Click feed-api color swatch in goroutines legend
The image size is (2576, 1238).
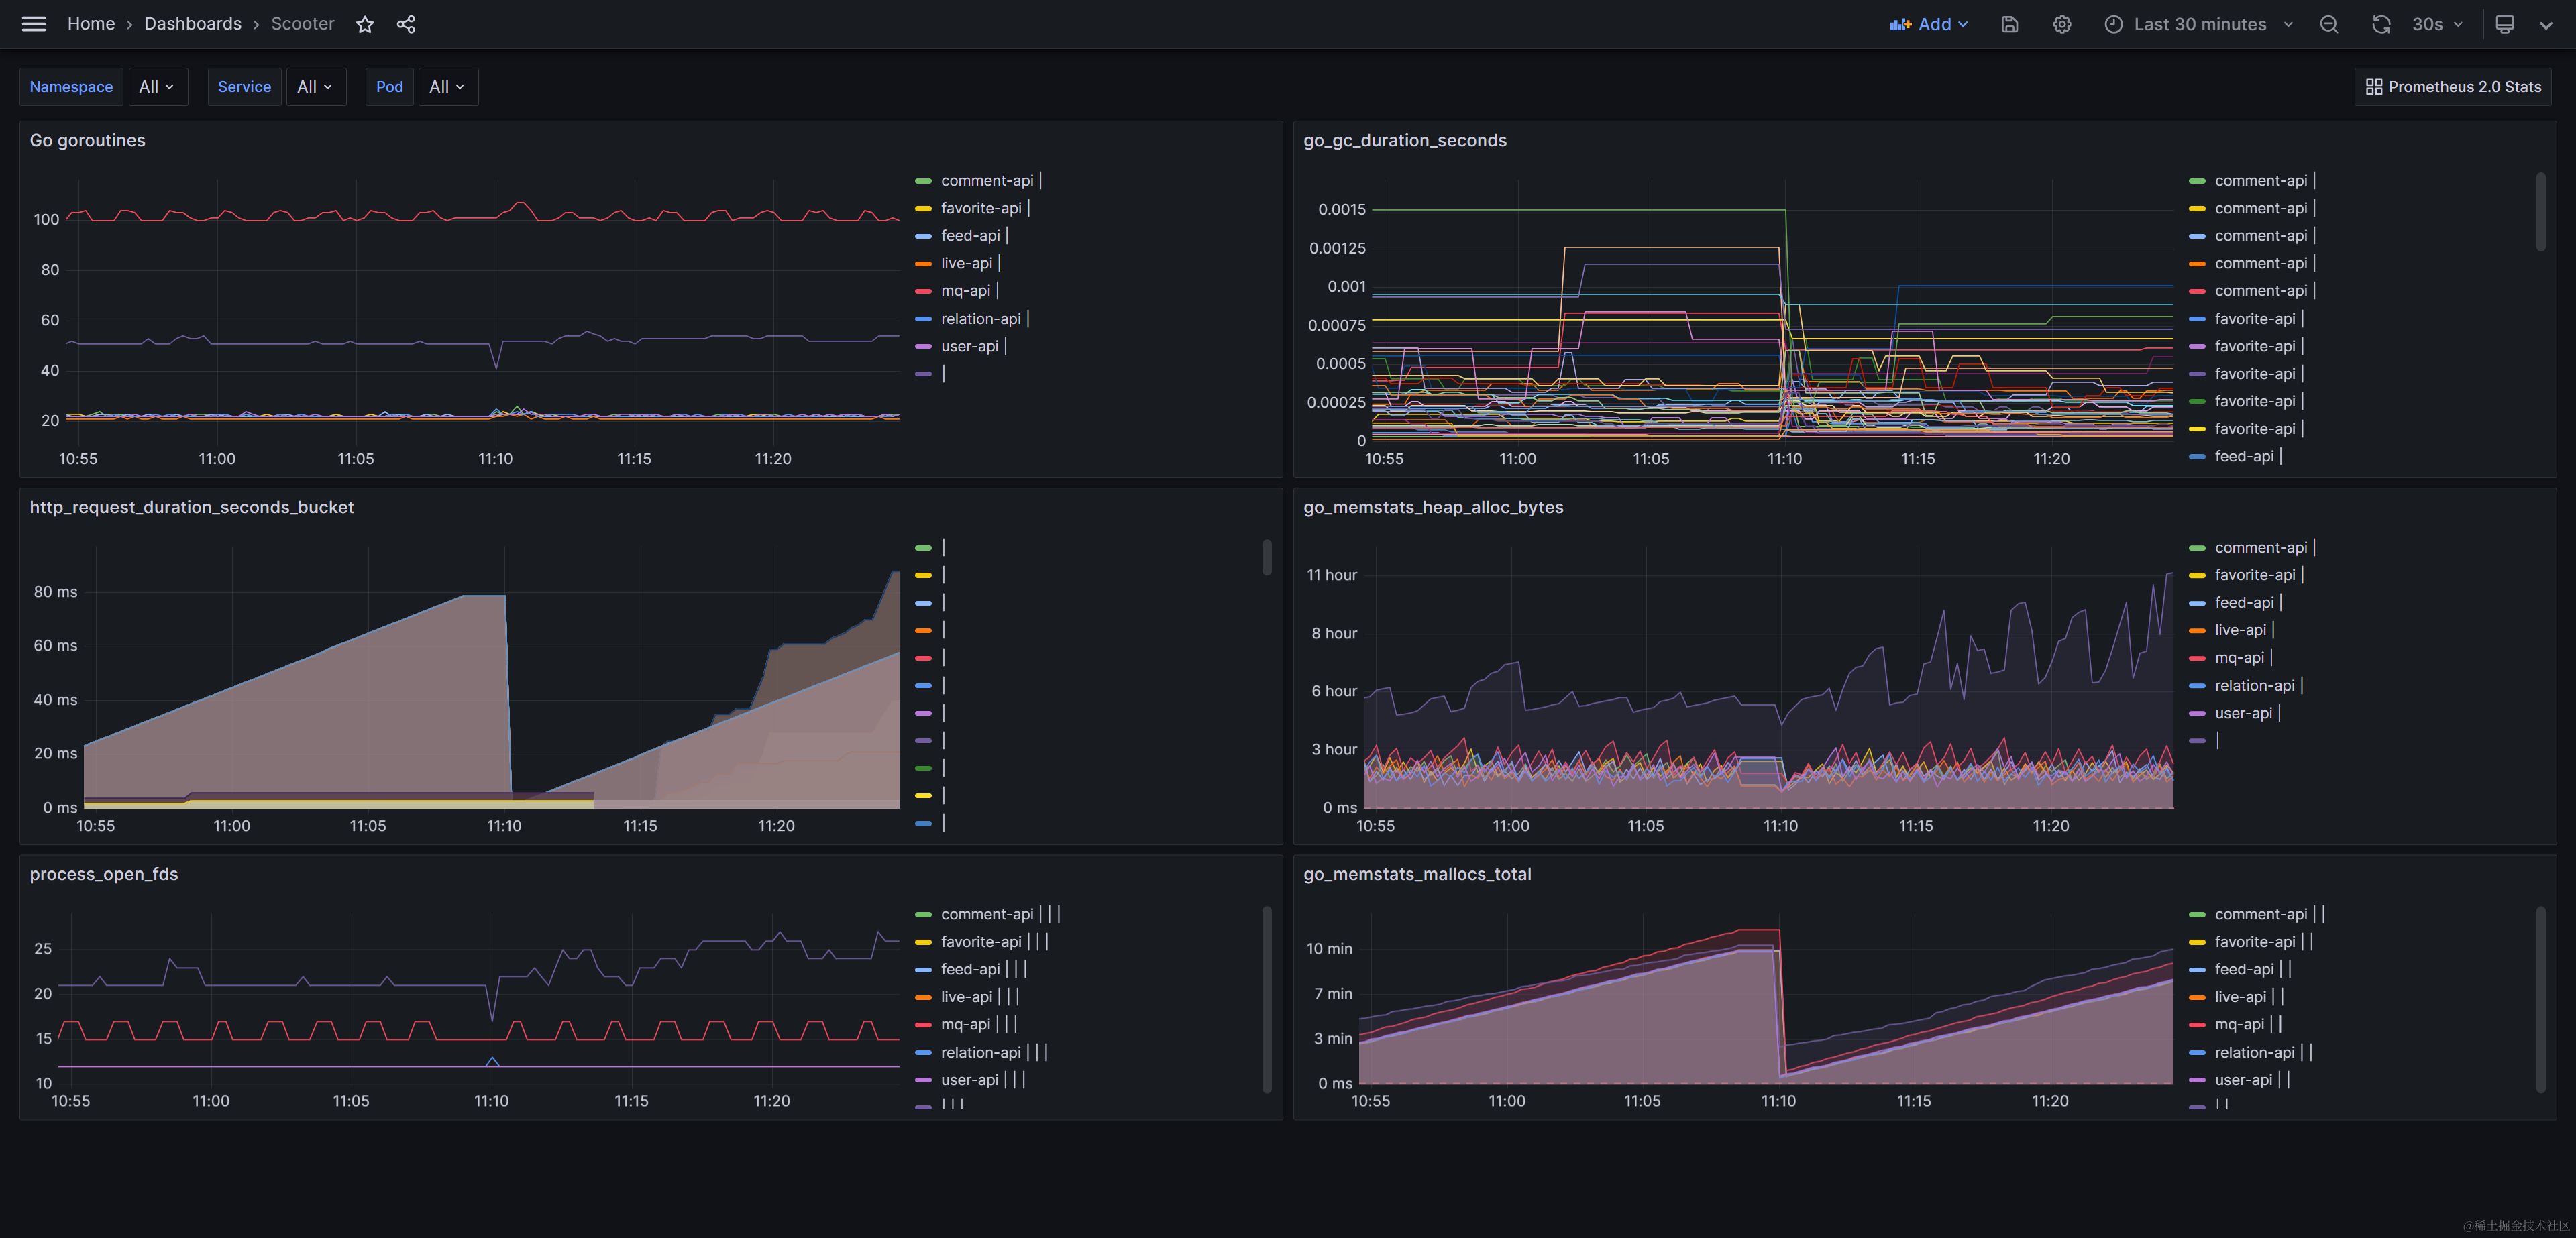(x=923, y=236)
